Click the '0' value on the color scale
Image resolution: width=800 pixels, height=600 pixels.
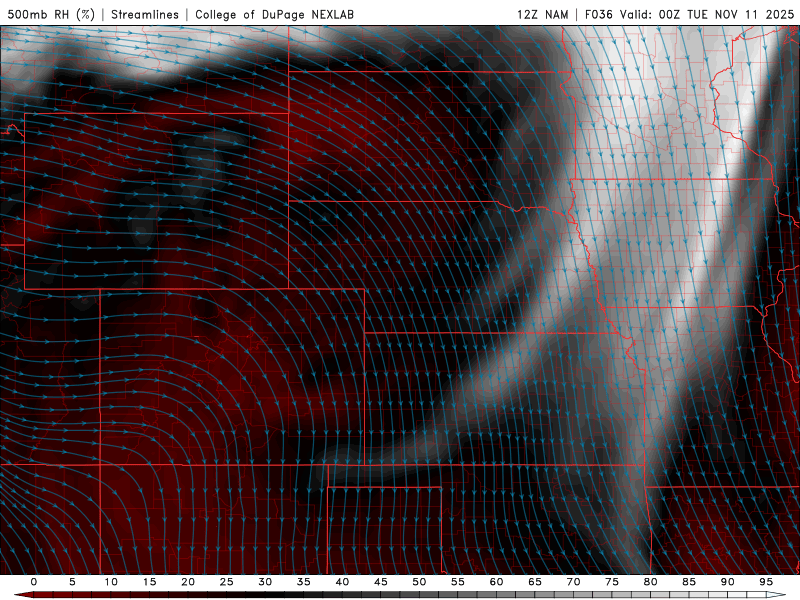[x=34, y=582]
